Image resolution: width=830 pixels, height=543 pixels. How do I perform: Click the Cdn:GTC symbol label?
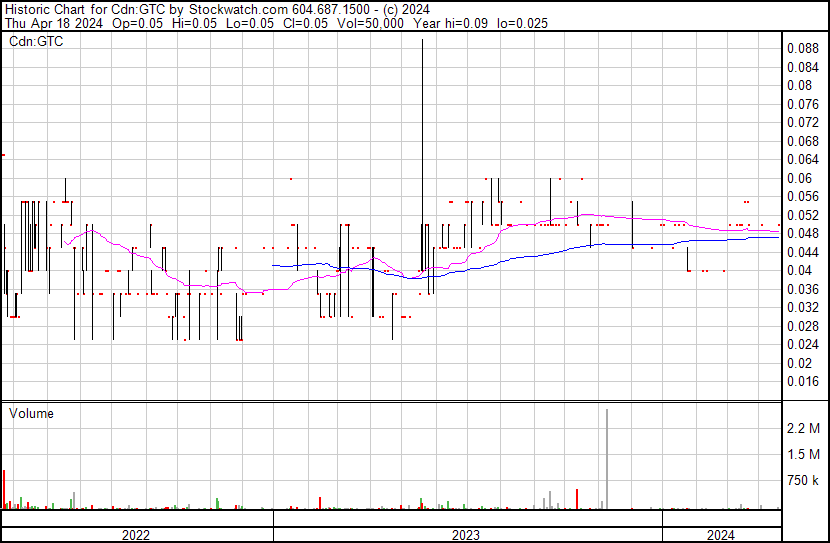pyautogui.click(x=36, y=43)
